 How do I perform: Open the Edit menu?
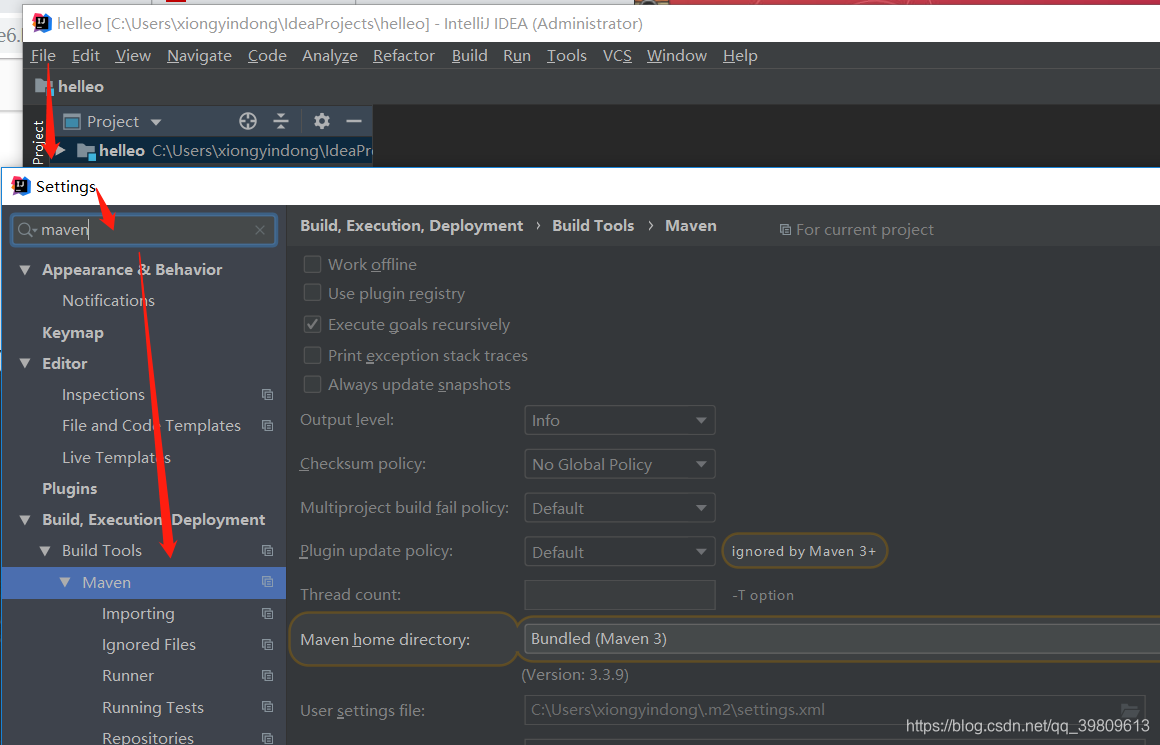[86, 55]
